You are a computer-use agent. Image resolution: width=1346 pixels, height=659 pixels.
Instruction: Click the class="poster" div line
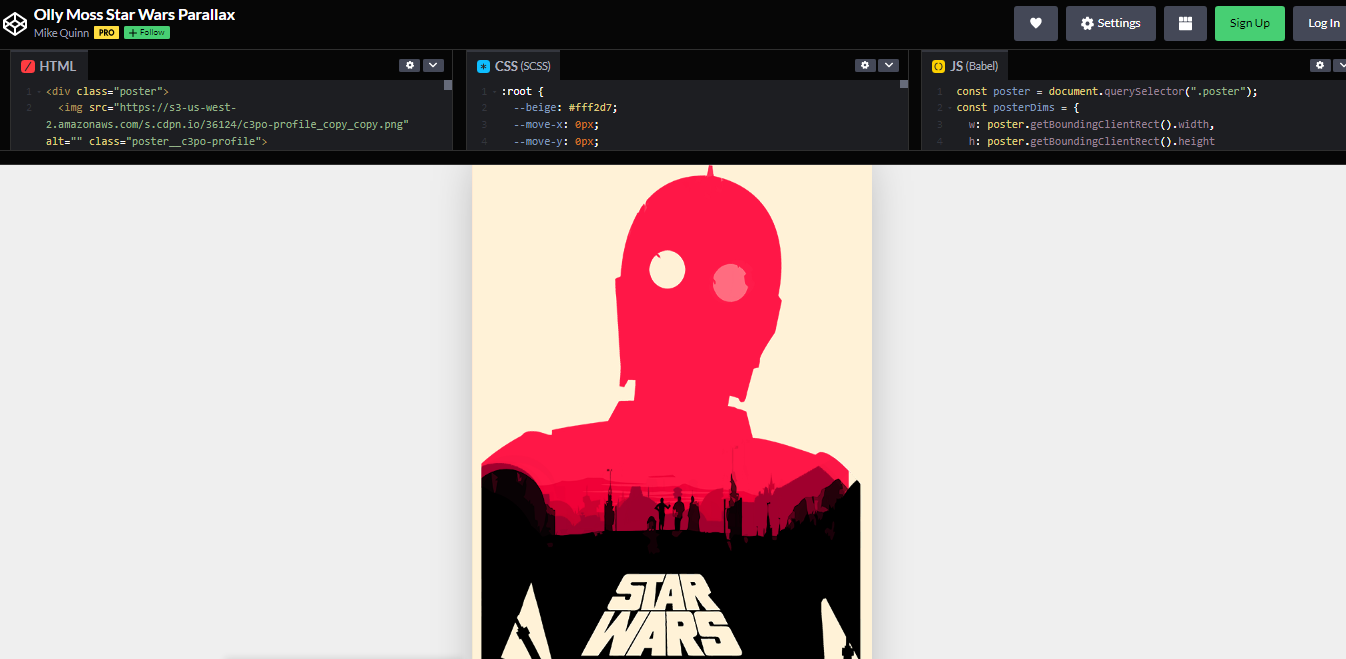click(x=107, y=91)
